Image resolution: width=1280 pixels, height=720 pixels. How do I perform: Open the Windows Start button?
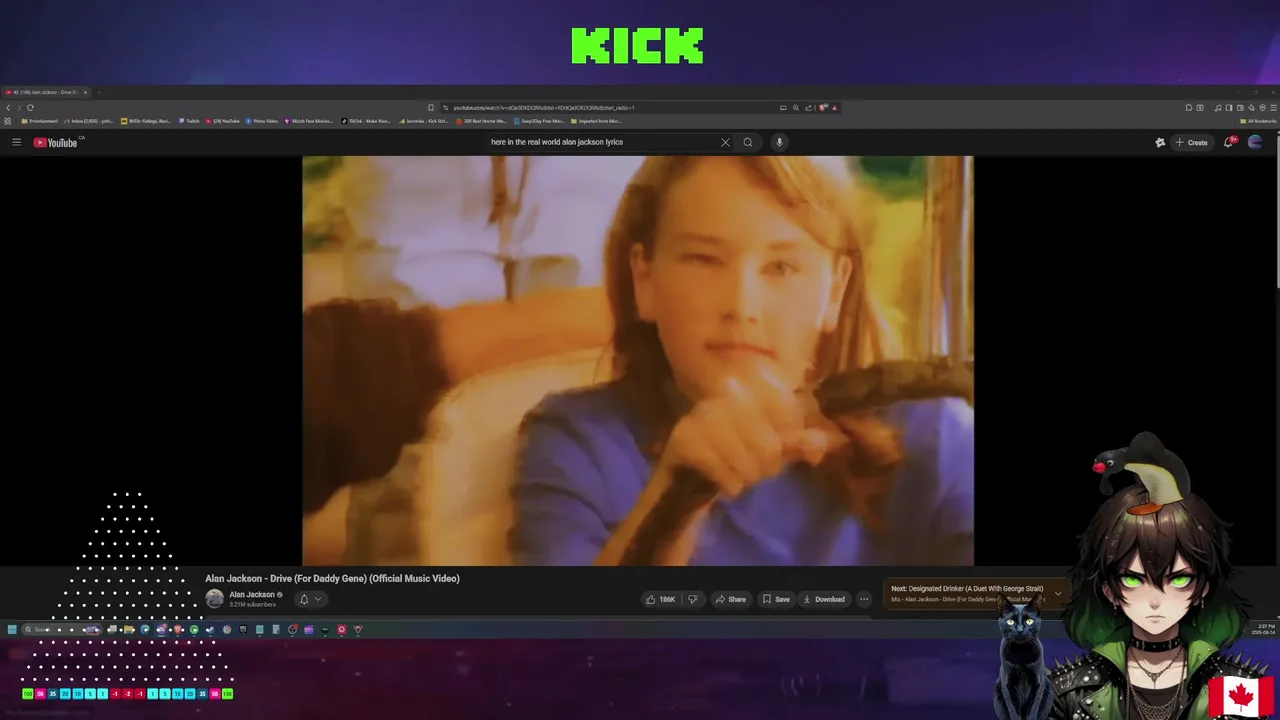tap(12, 629)
